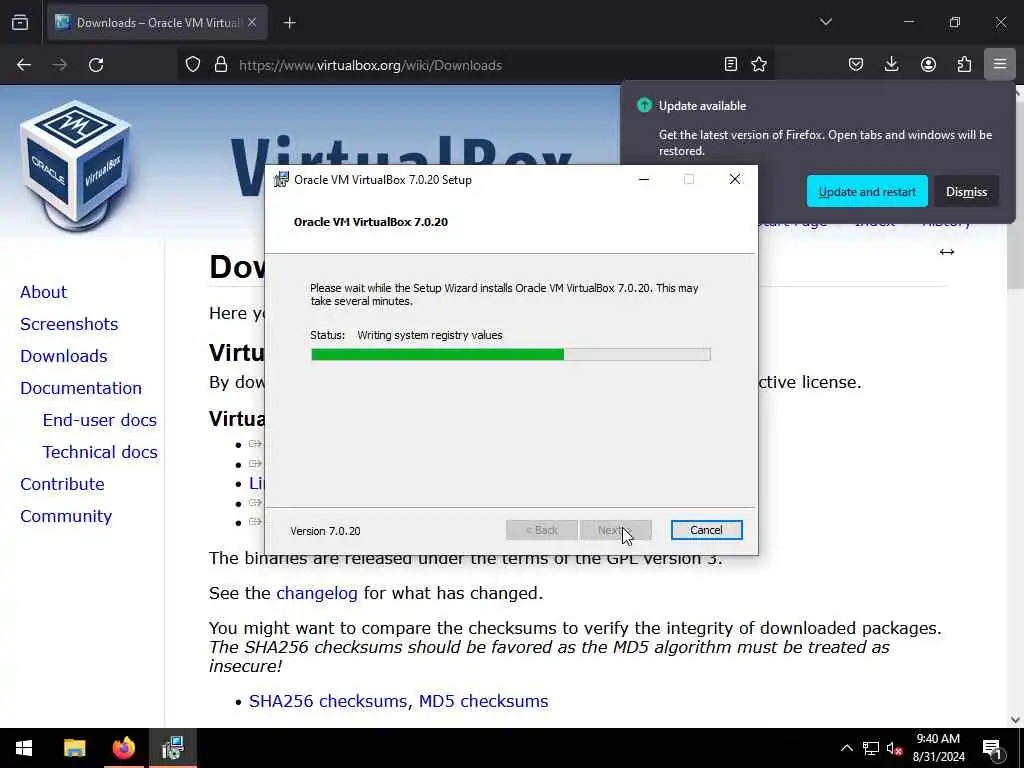Screen dimensions: 1024x768
Task: Click the site padlock icon
Action: point(221,65)
